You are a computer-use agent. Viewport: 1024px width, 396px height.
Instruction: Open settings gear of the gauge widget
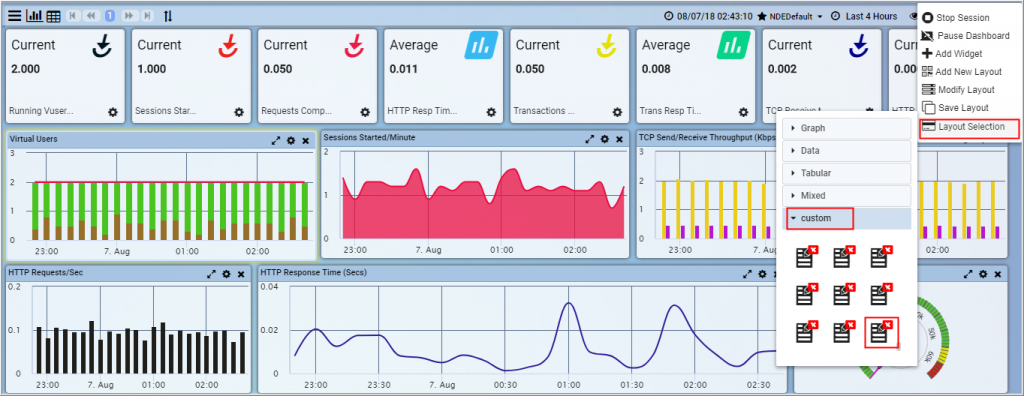[x=984, y=274]
